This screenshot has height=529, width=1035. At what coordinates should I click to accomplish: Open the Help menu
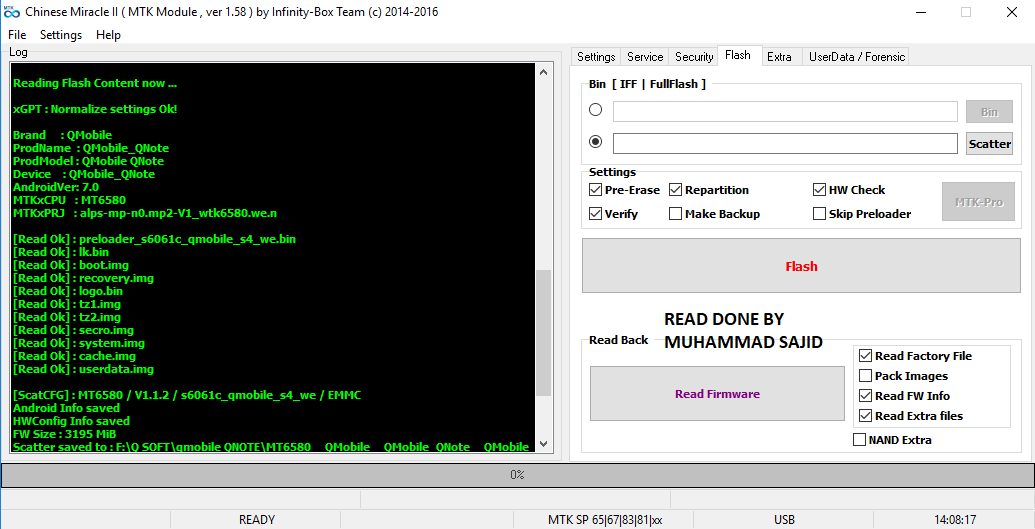(x=108, y=34)
